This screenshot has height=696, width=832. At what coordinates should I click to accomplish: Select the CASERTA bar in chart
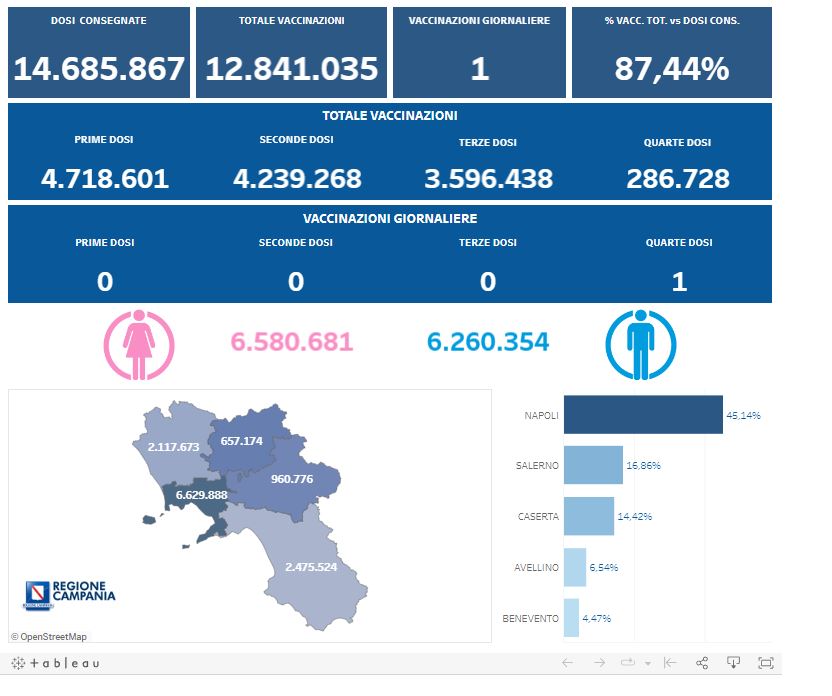(588, 516)
